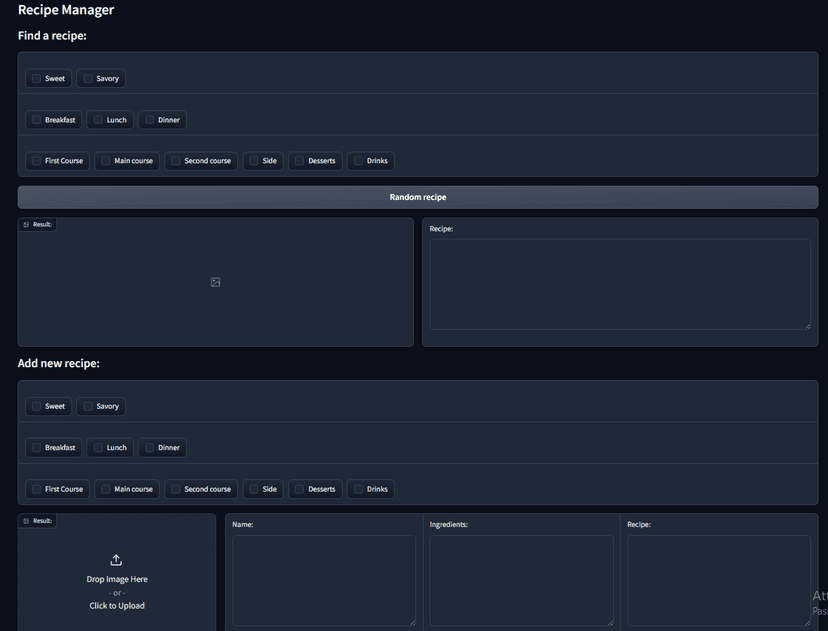Check Main course in Find a recipe filters
828x631 pixels.
[106, 161]
